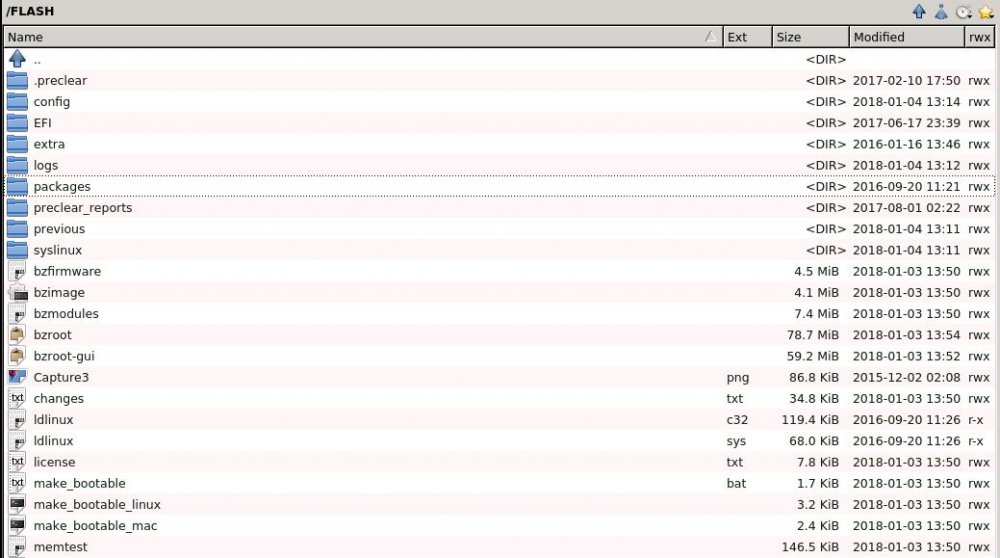
Task: Select the .preclear folder icon
Action: (17, 80)
